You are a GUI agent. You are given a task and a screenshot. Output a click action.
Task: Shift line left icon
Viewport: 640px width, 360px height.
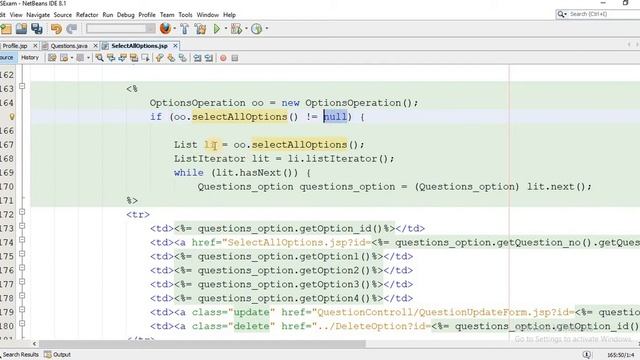(x=198, y=58)
